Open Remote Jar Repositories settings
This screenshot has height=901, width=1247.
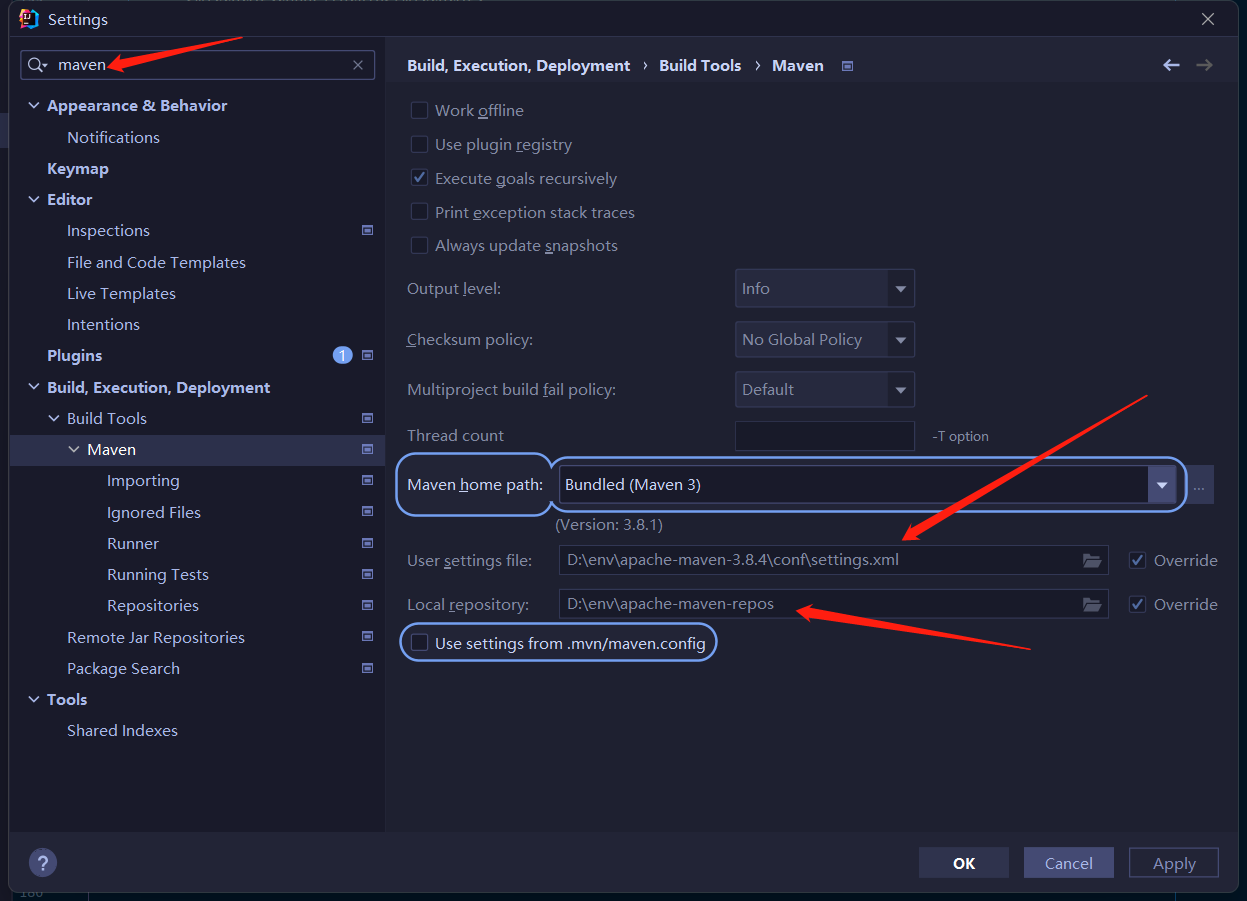[156, 637]
